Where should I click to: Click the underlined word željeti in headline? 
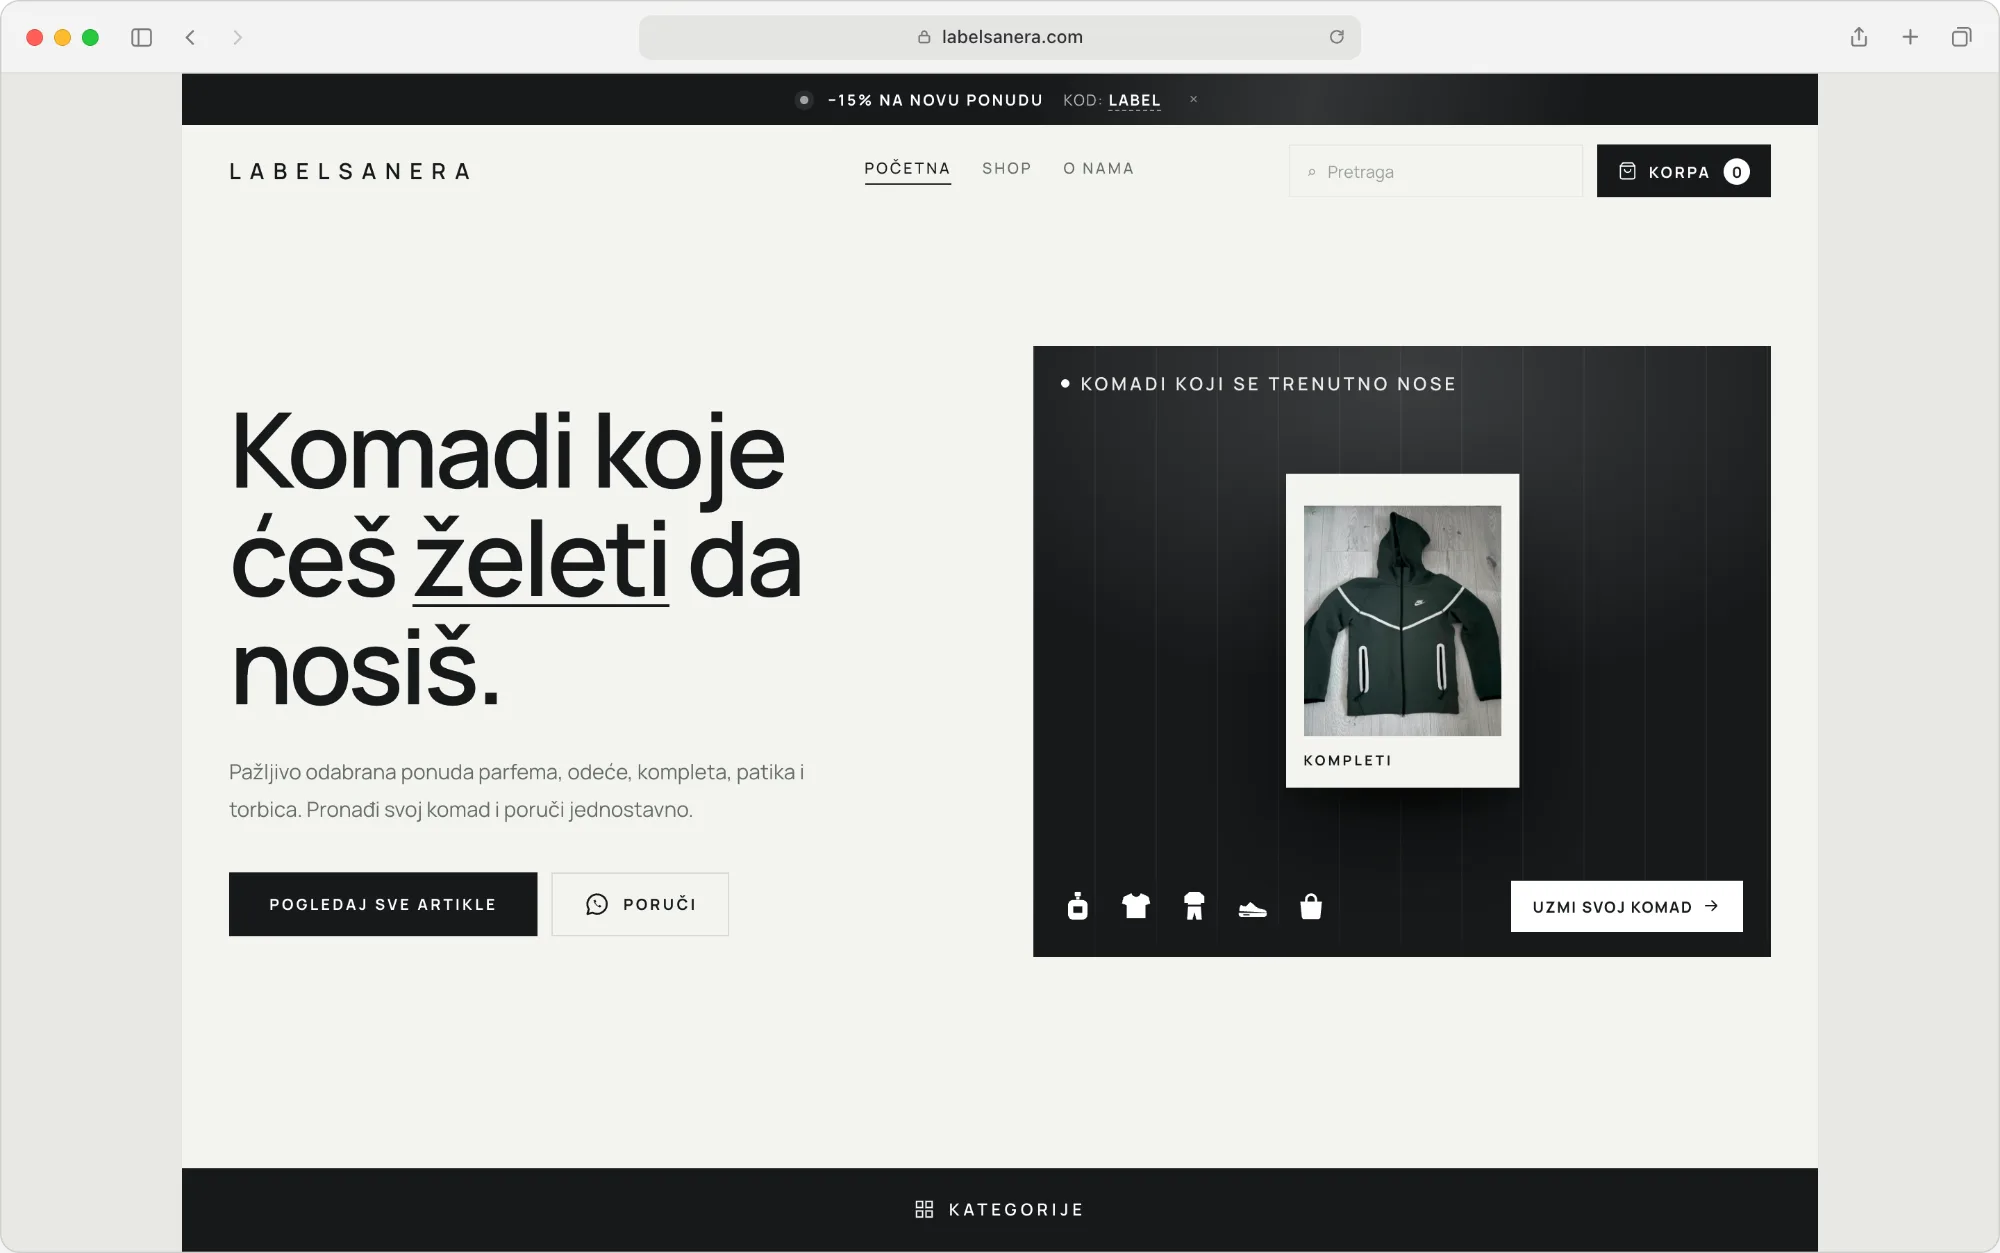(x=541, y=560)
